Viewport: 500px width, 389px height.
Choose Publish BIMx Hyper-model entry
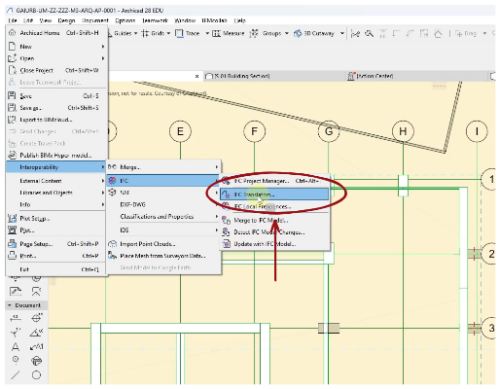click(x=56, y=155)
